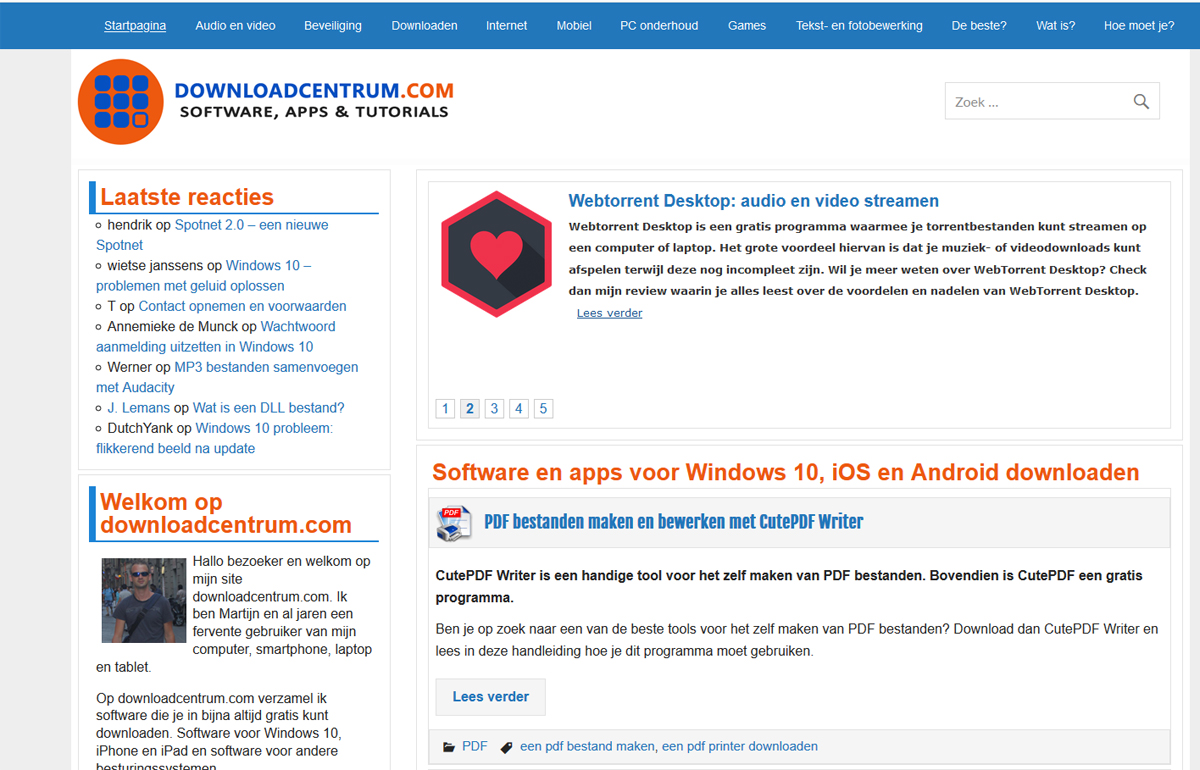Click 'Welkom op downloadcentrum.com' heading
This screenshot has width=1200, height=770.
click(226, 513)
